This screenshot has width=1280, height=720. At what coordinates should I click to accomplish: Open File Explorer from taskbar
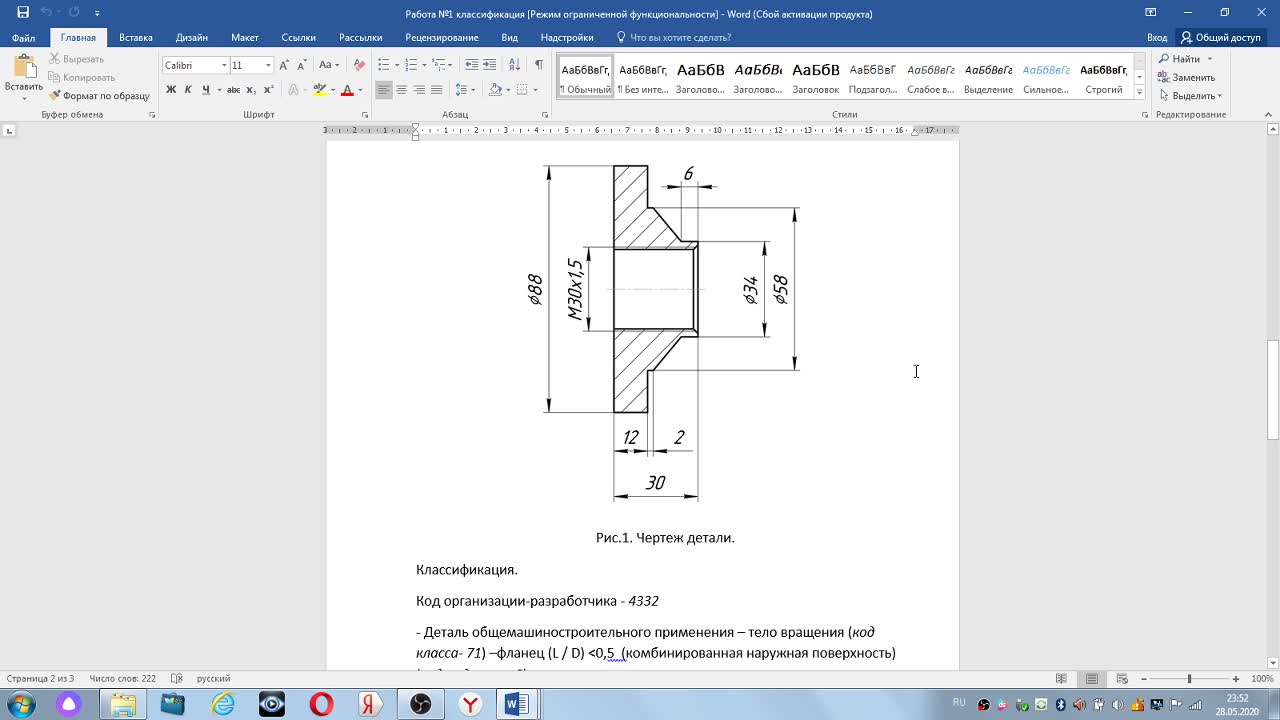123,704
